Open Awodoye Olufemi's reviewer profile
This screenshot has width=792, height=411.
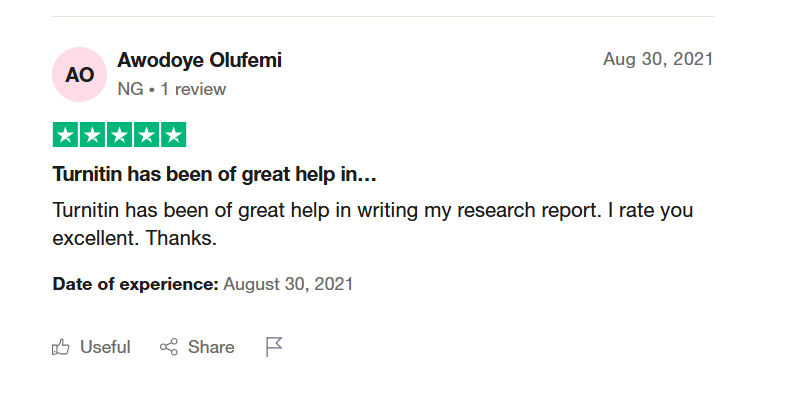point(200,60)
